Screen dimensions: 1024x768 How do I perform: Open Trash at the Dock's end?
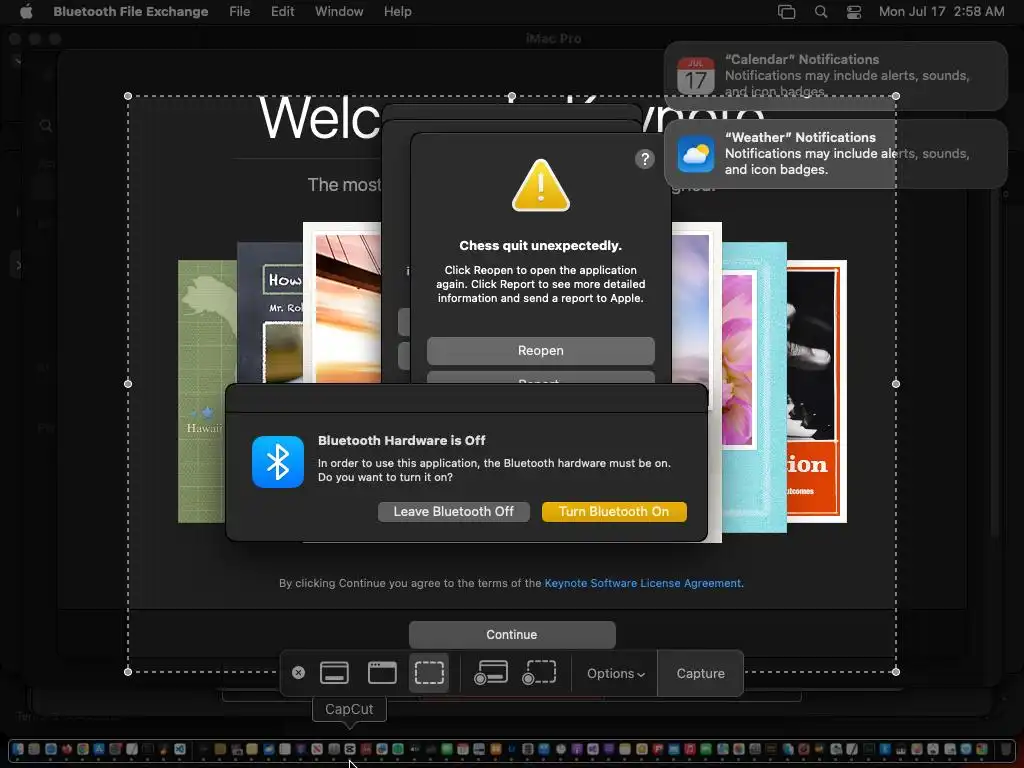pyautogui.click(x=1005, y=749)
